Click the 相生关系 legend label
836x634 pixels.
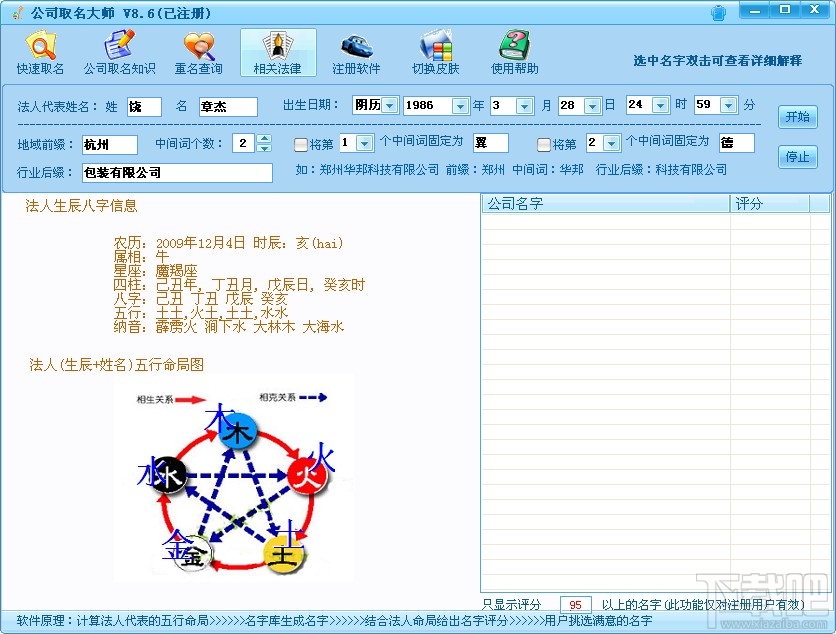pos(155,399)
